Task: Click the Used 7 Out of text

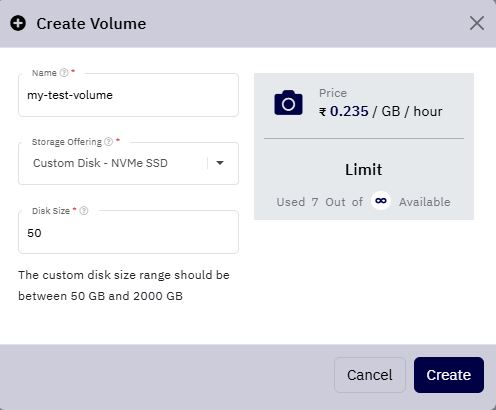Action: click(320, 202)
